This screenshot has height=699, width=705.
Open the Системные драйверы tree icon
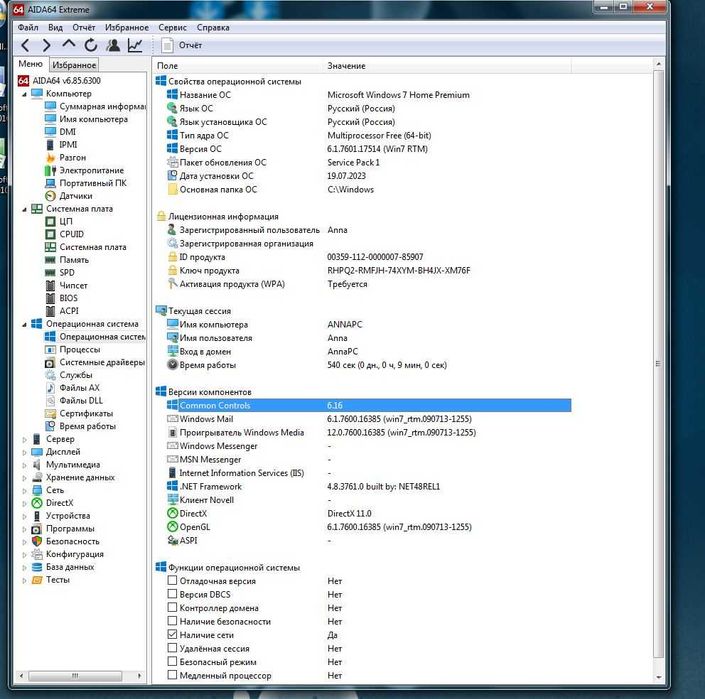(50, 362)
